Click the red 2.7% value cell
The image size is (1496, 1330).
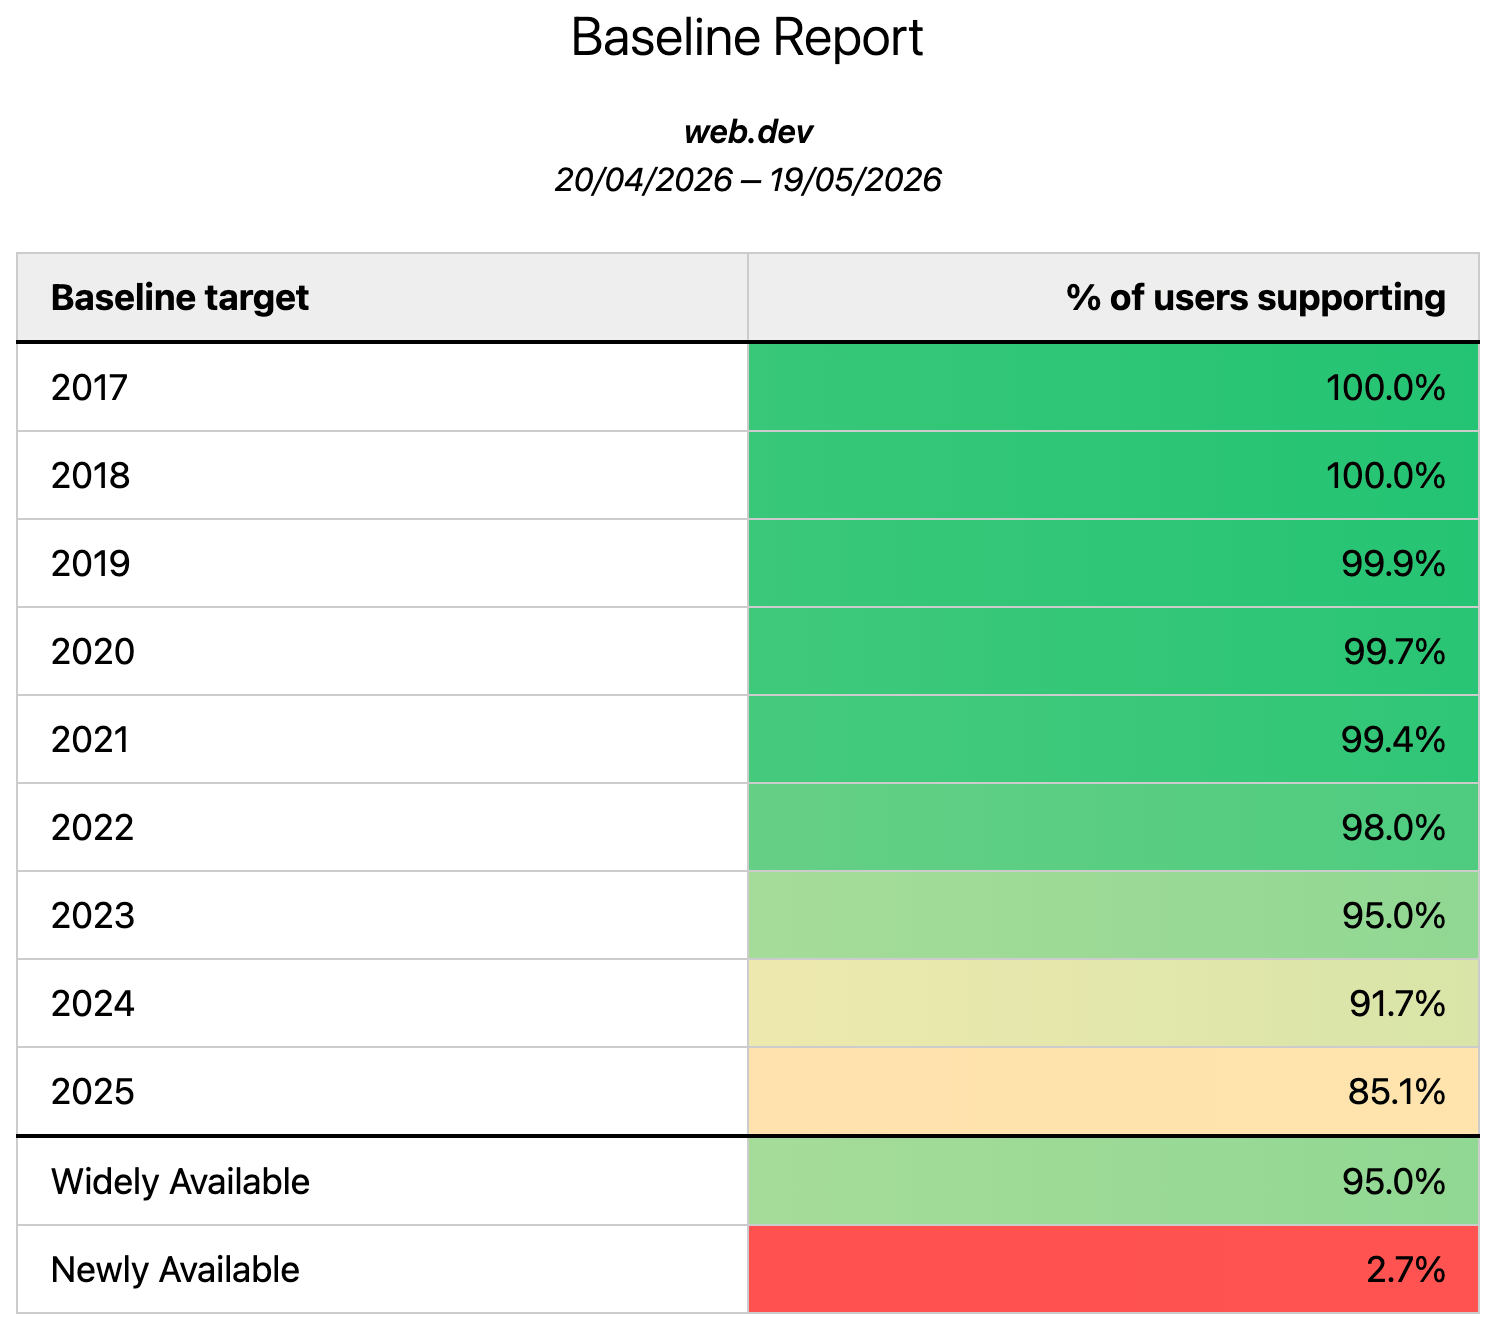(1113, 1270)
